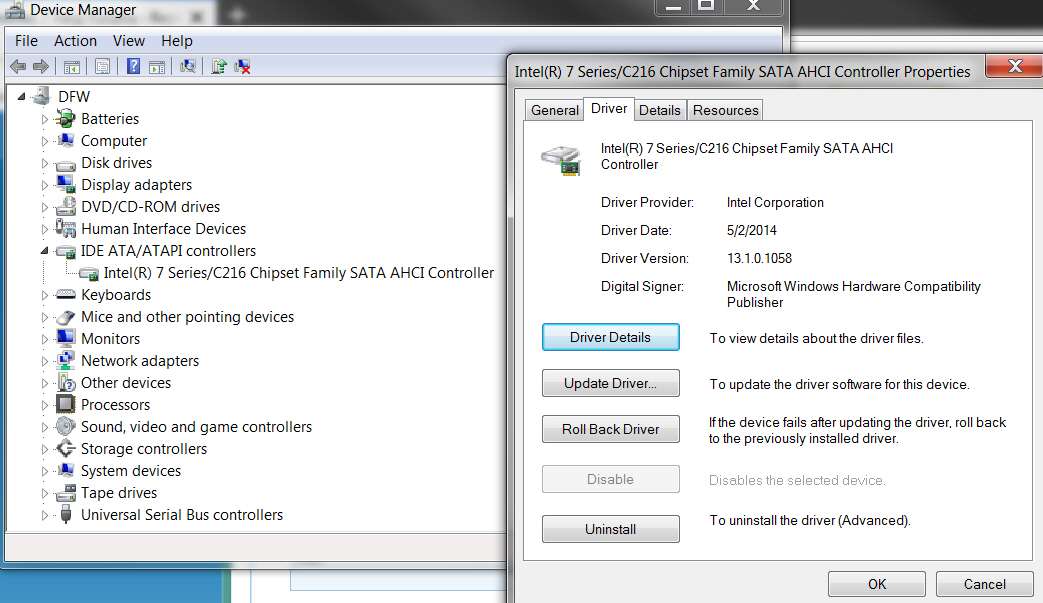Click the Uninstall driver button
The width and height of the screenshot is (1043, 603).
610,529
